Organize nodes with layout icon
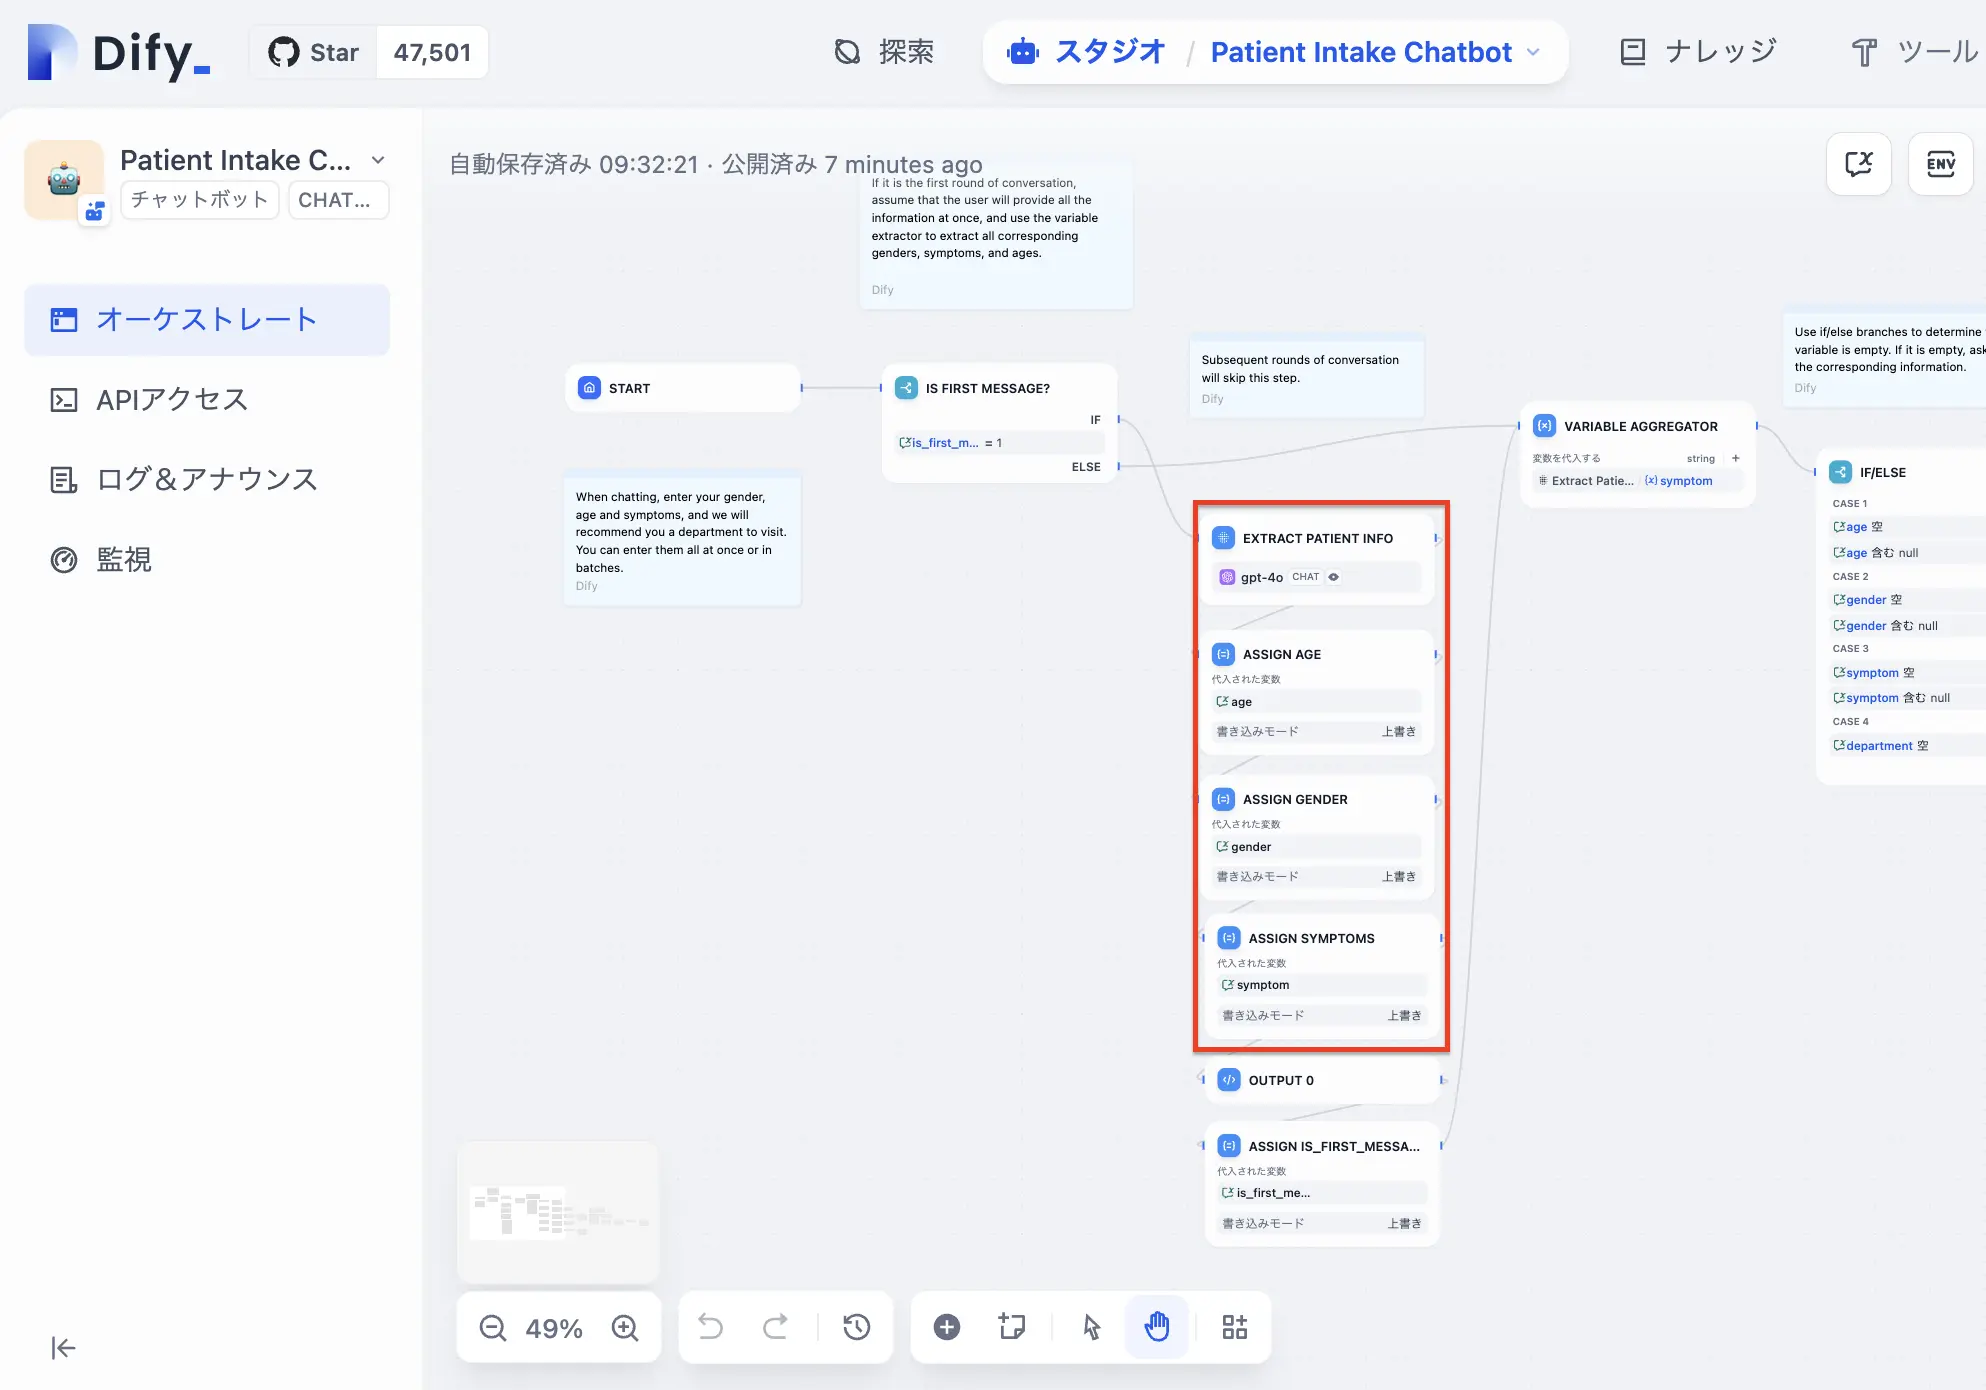Viewport: 1986px width, 1390px height. tap(1235, 1327)
